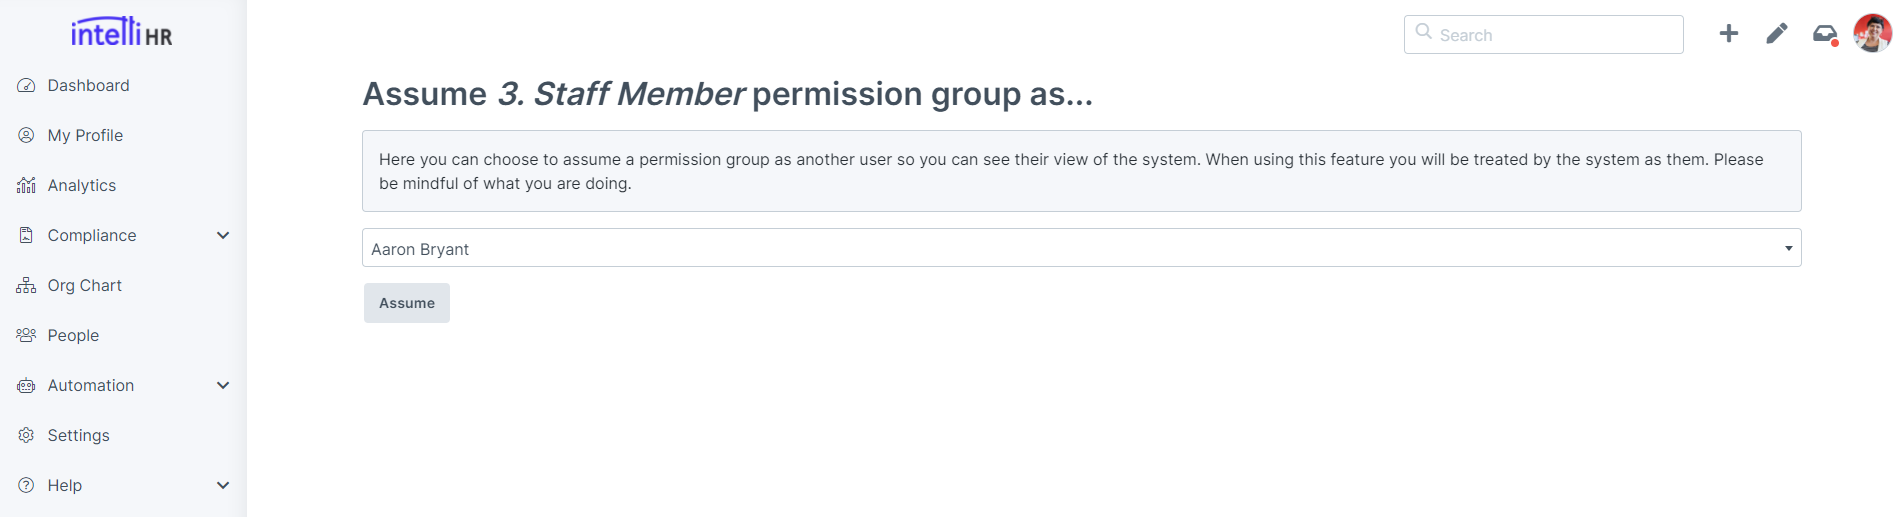
Task: Open the People menu item
Action: [x=73, y=336]
